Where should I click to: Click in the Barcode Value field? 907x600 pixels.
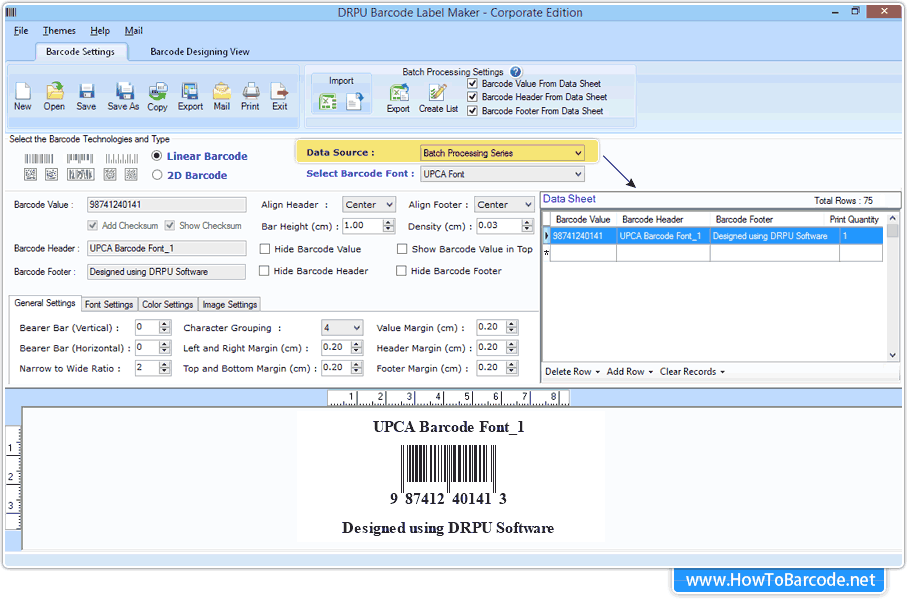(167, 204)
